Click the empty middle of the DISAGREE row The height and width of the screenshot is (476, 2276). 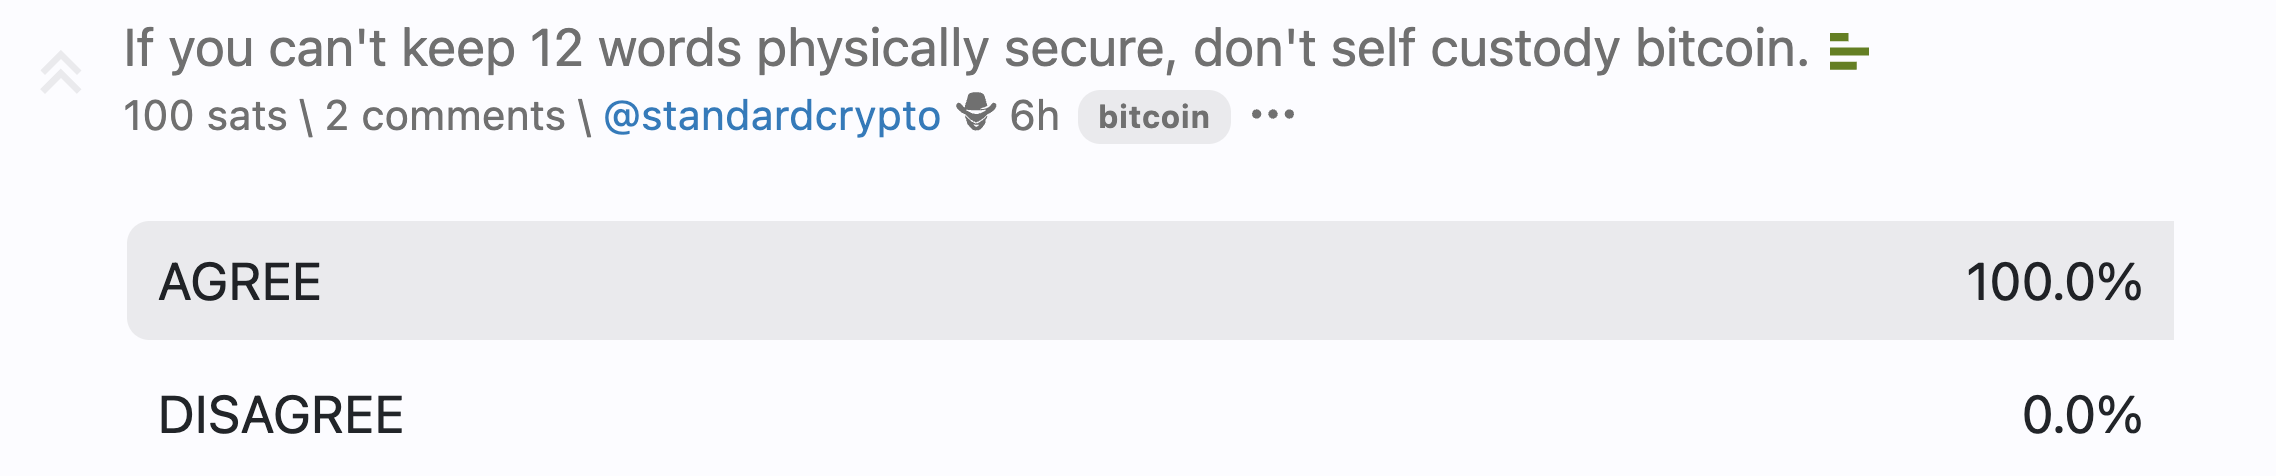[x=1150, y=415]
